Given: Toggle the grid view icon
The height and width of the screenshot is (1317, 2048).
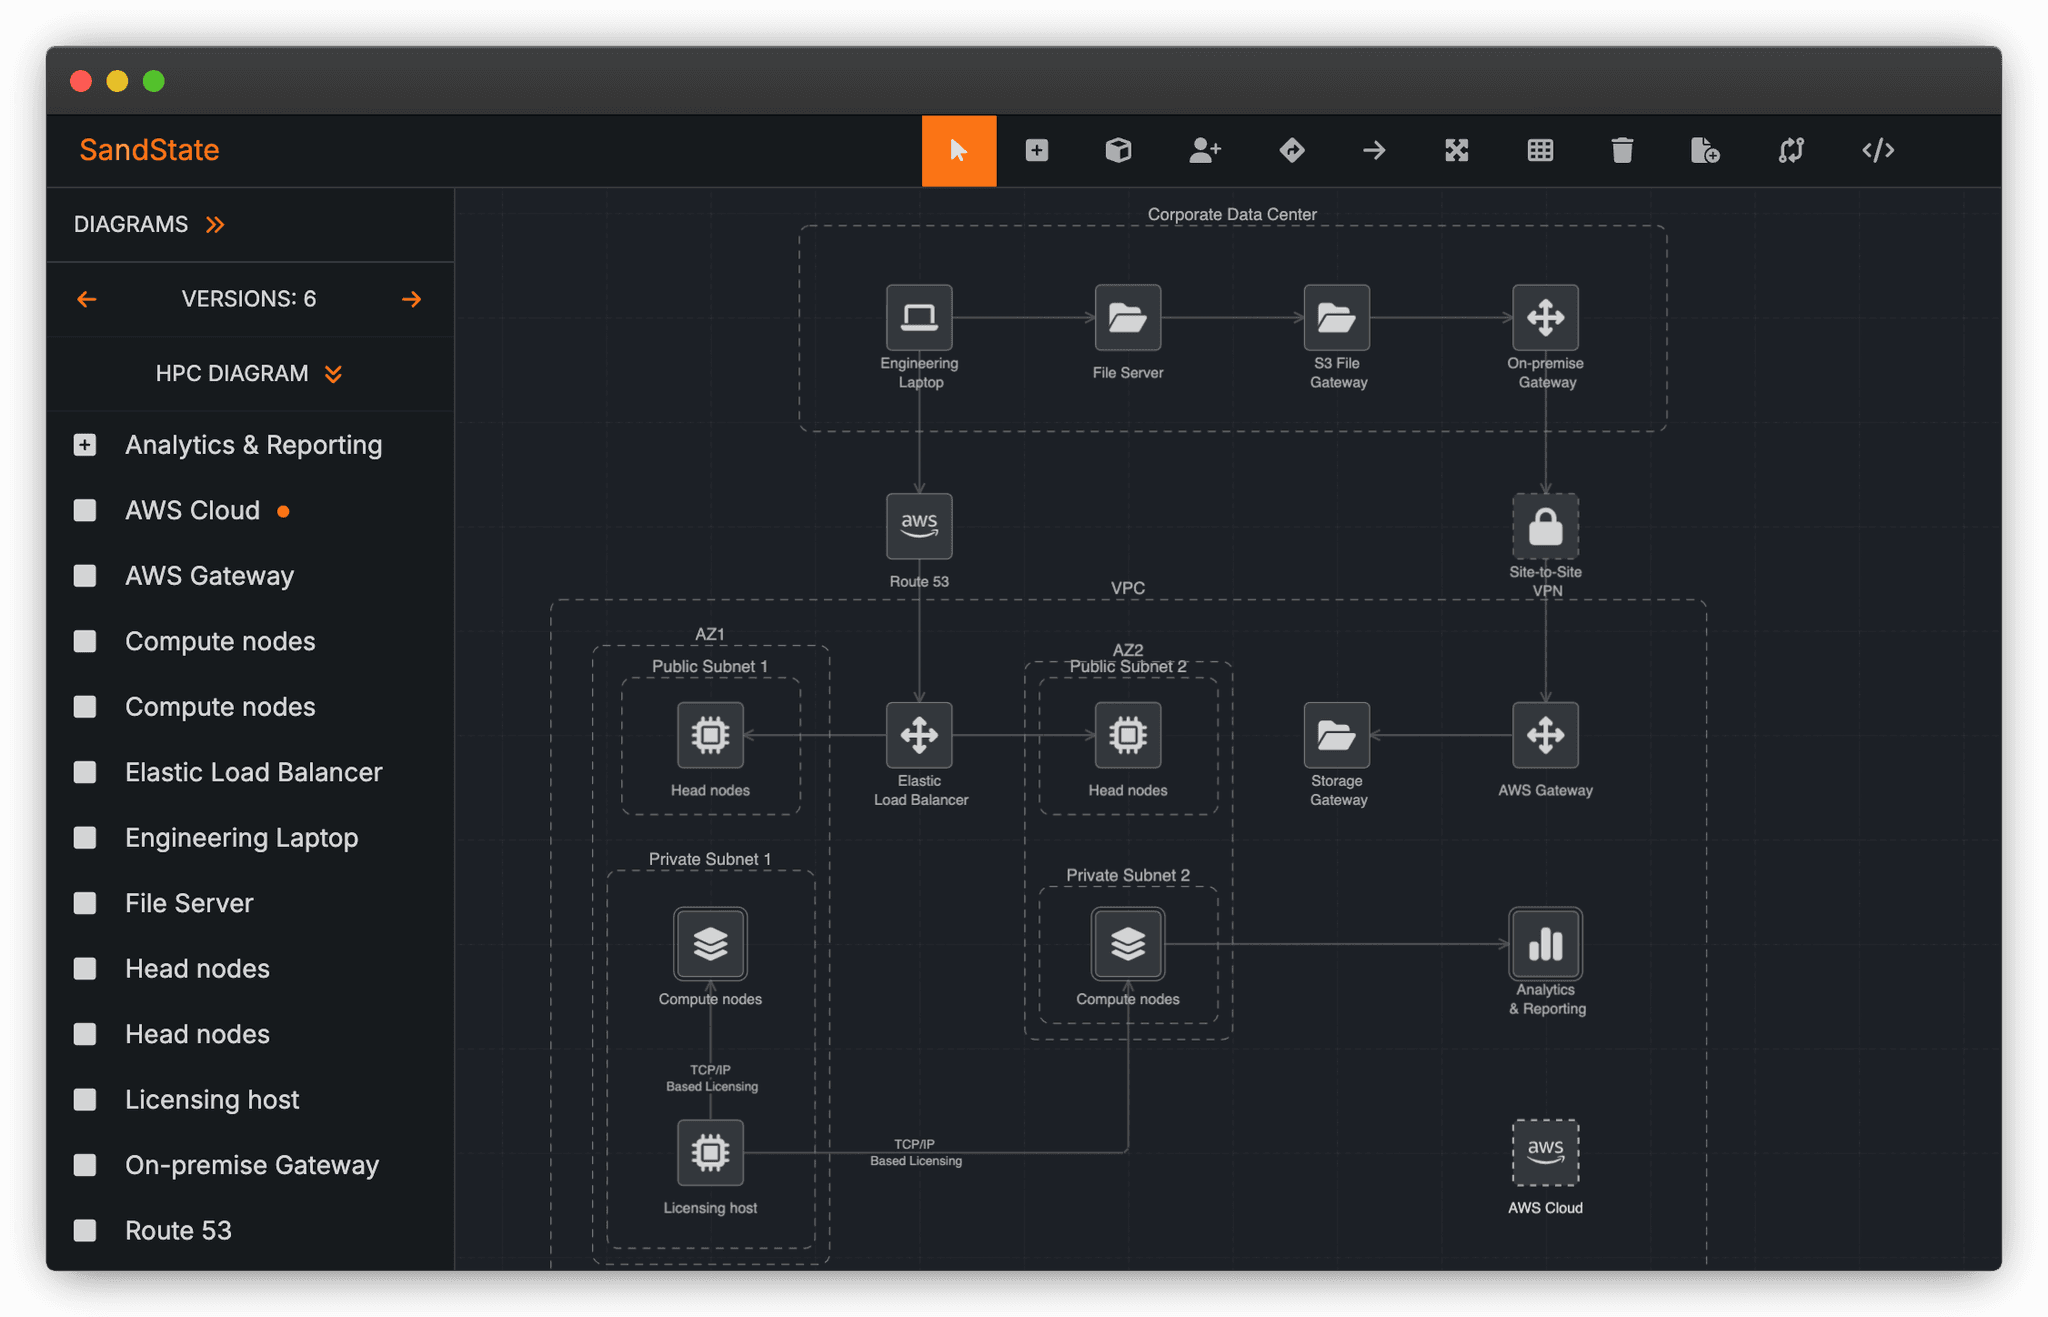Looking at the screenshot, I should coord(1540,151).
